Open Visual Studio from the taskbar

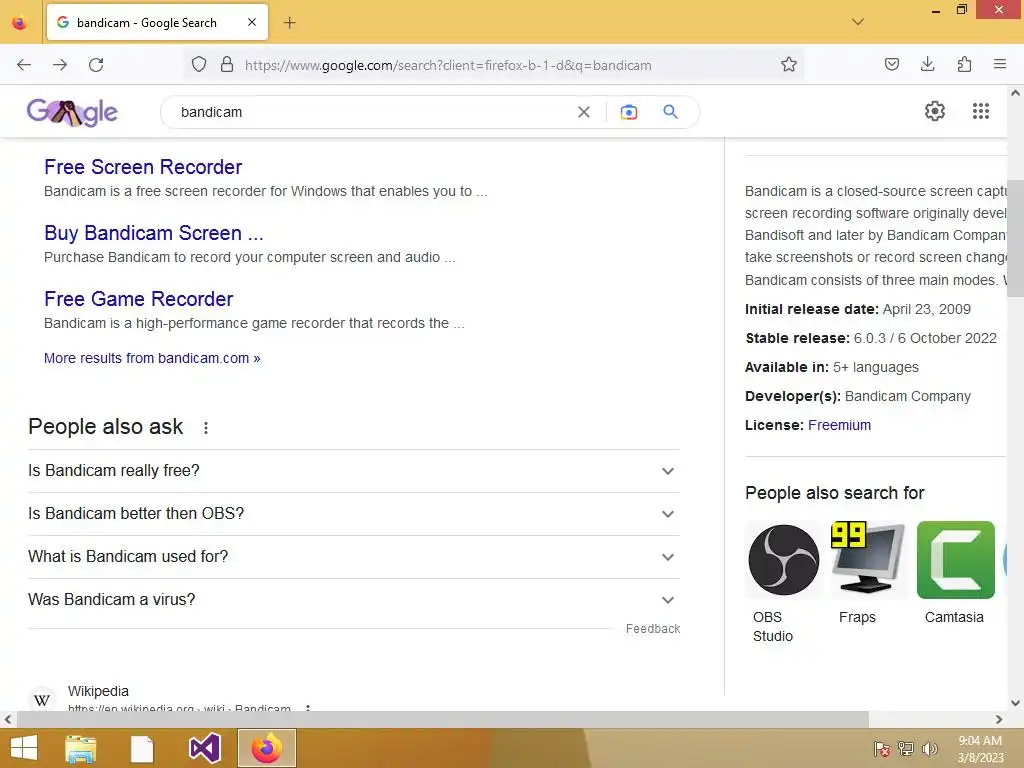204,748
